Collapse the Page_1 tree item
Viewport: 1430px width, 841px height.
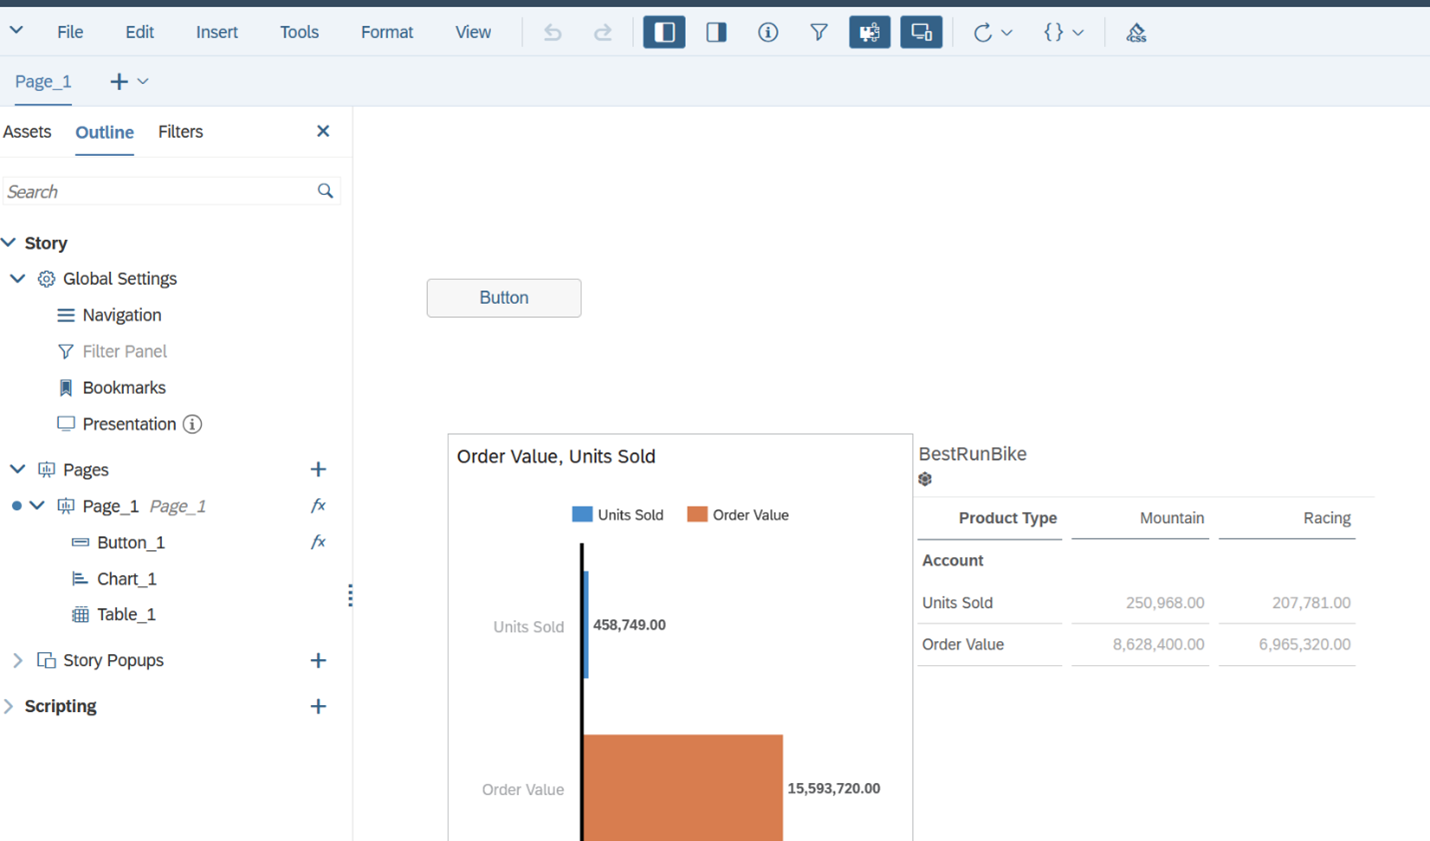(x=37, y=506)
